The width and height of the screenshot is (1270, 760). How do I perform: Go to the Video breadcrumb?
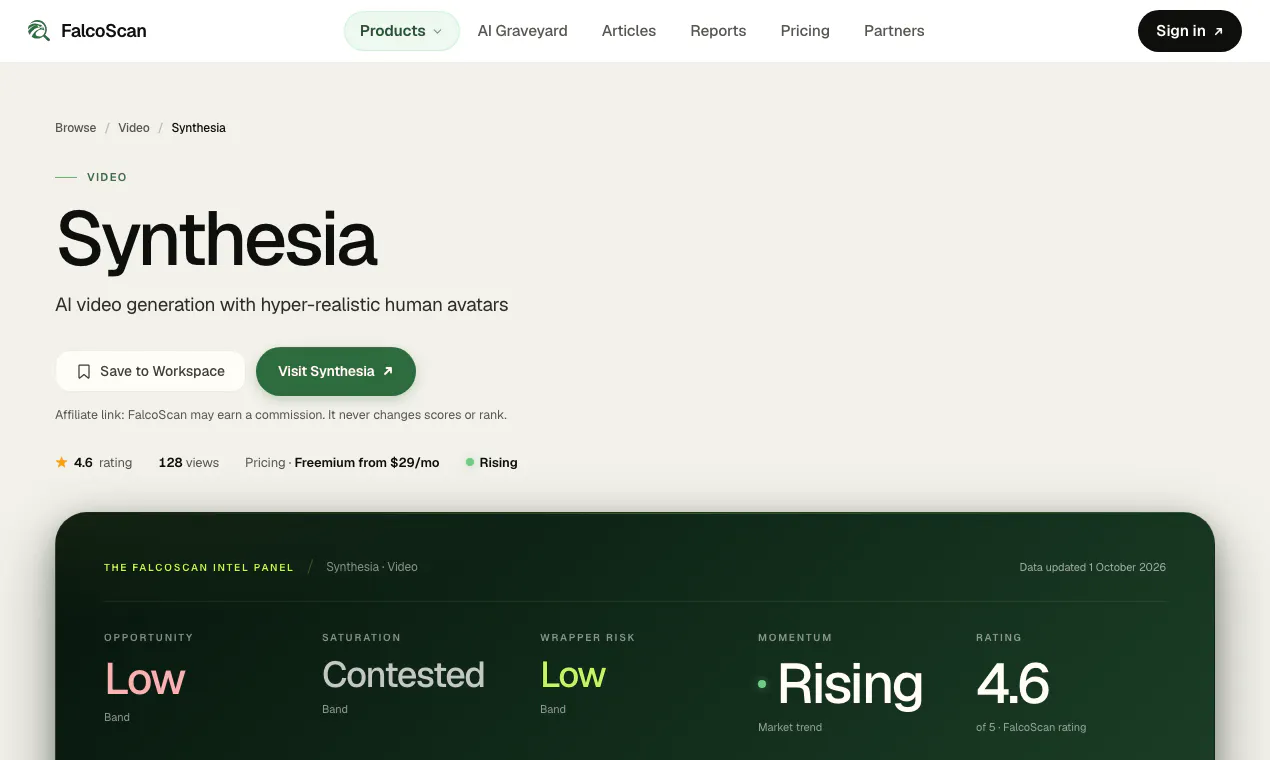pyautogui.click(x=134, y=128)
